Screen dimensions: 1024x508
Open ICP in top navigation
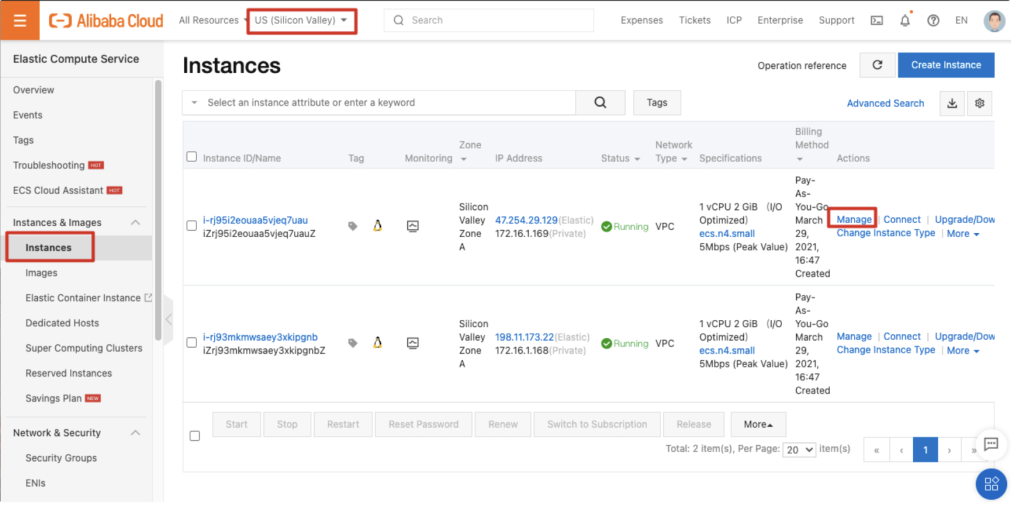pyautogui.click(x=734, y=20)
